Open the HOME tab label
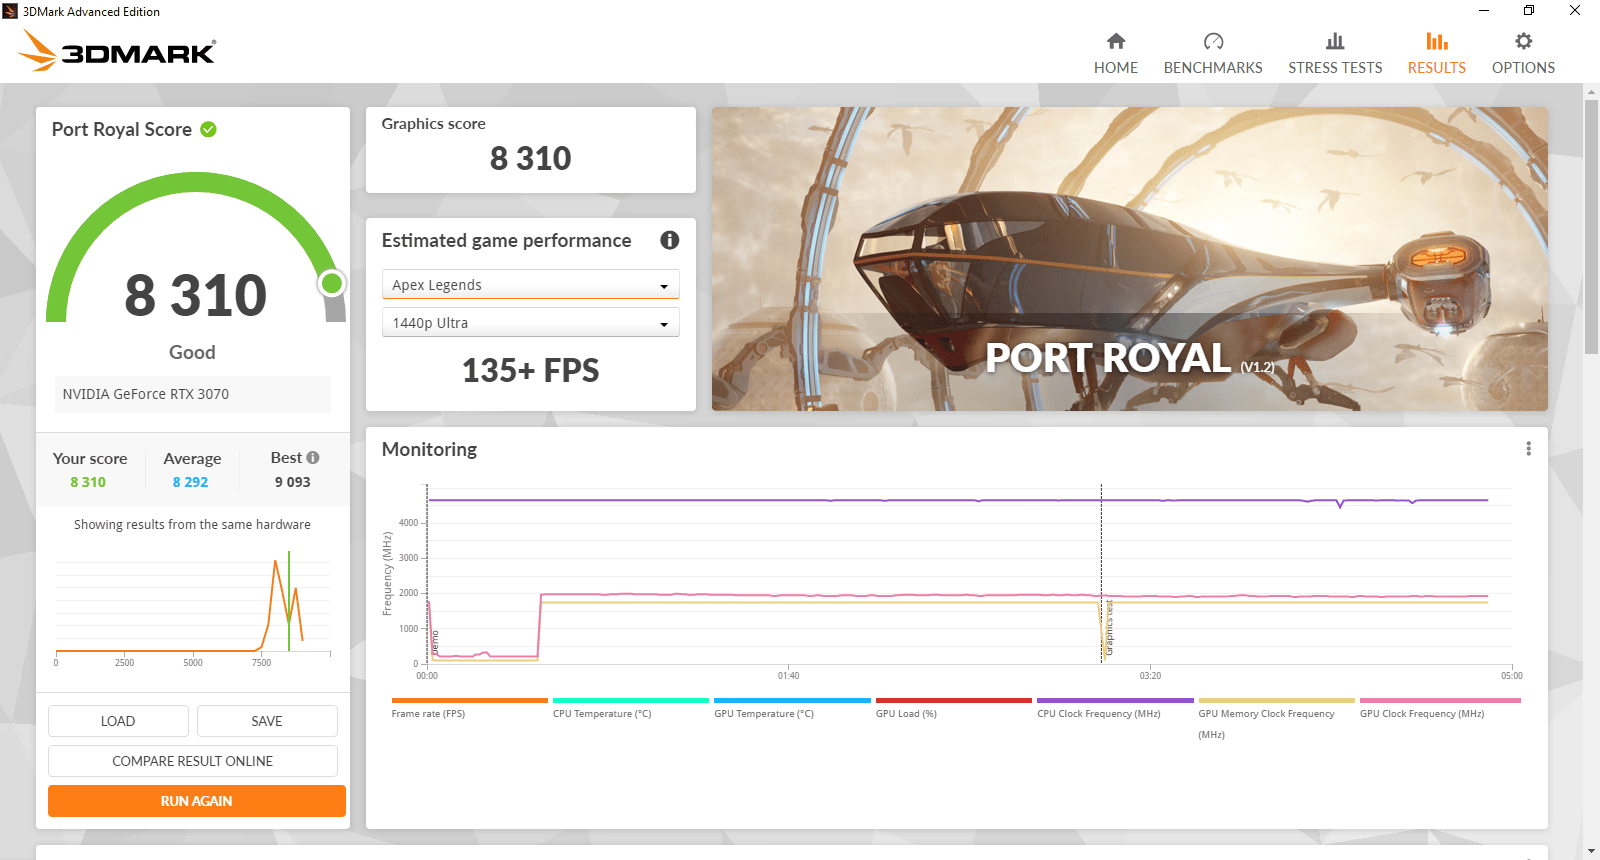1600x860 pixels. 1116,68
